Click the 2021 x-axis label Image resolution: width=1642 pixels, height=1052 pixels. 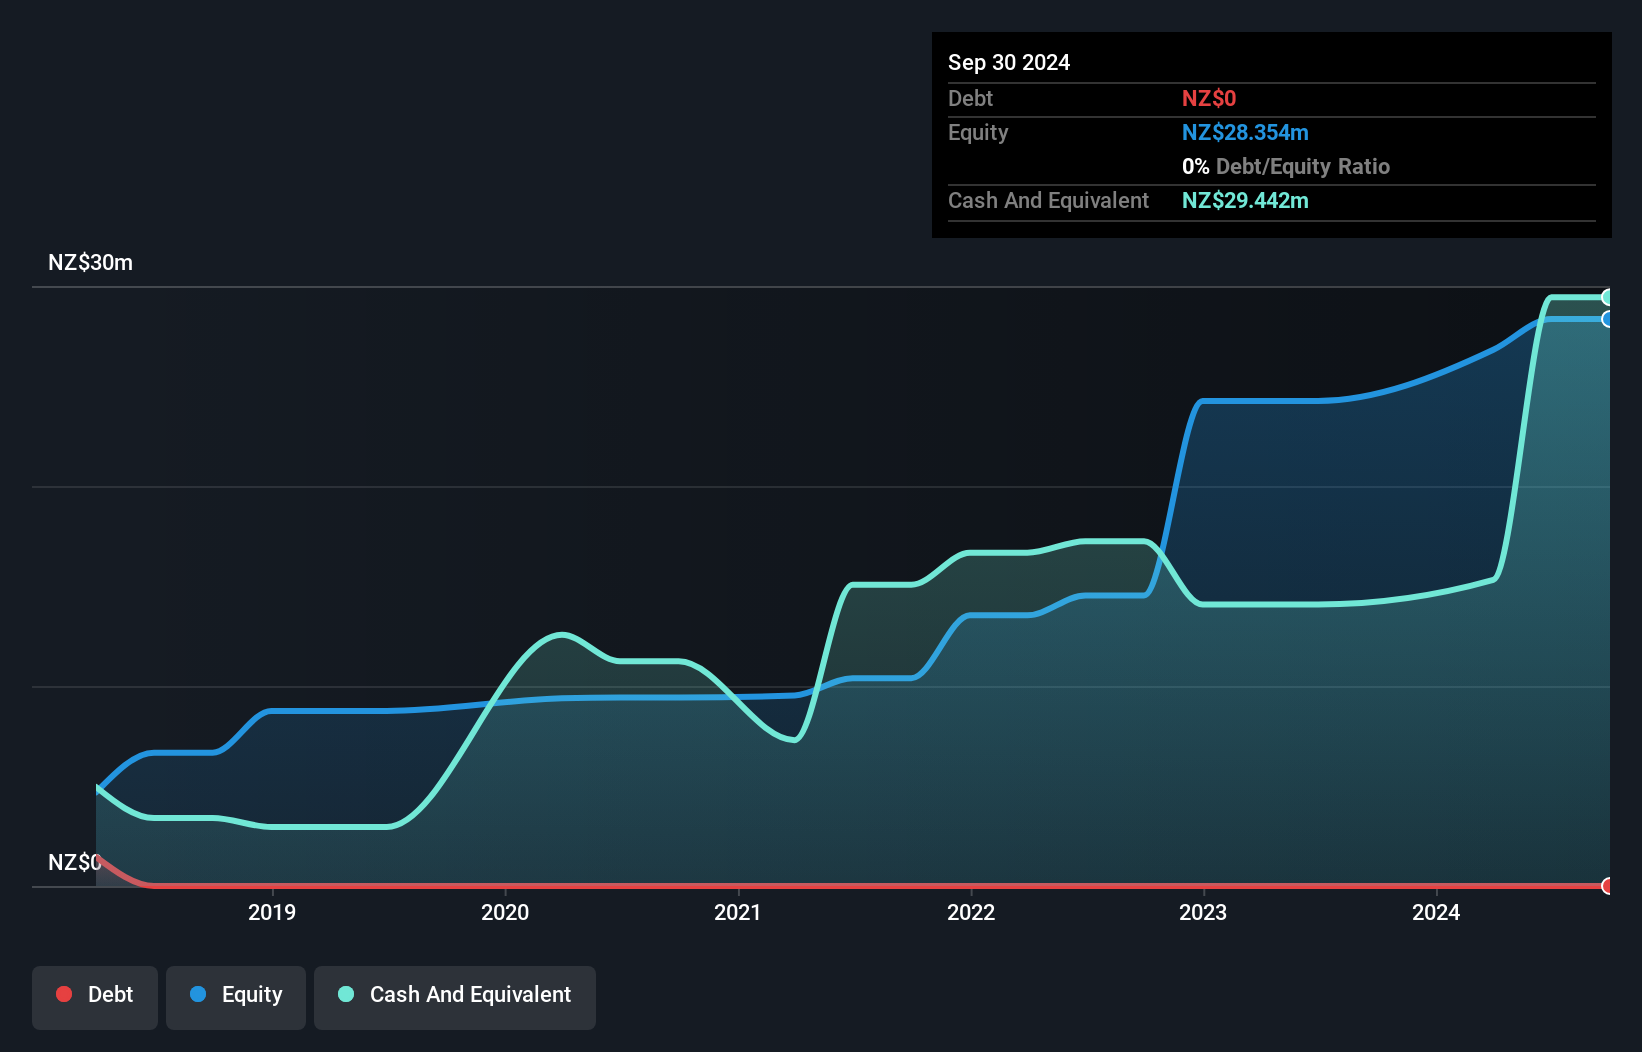[738, 912]
